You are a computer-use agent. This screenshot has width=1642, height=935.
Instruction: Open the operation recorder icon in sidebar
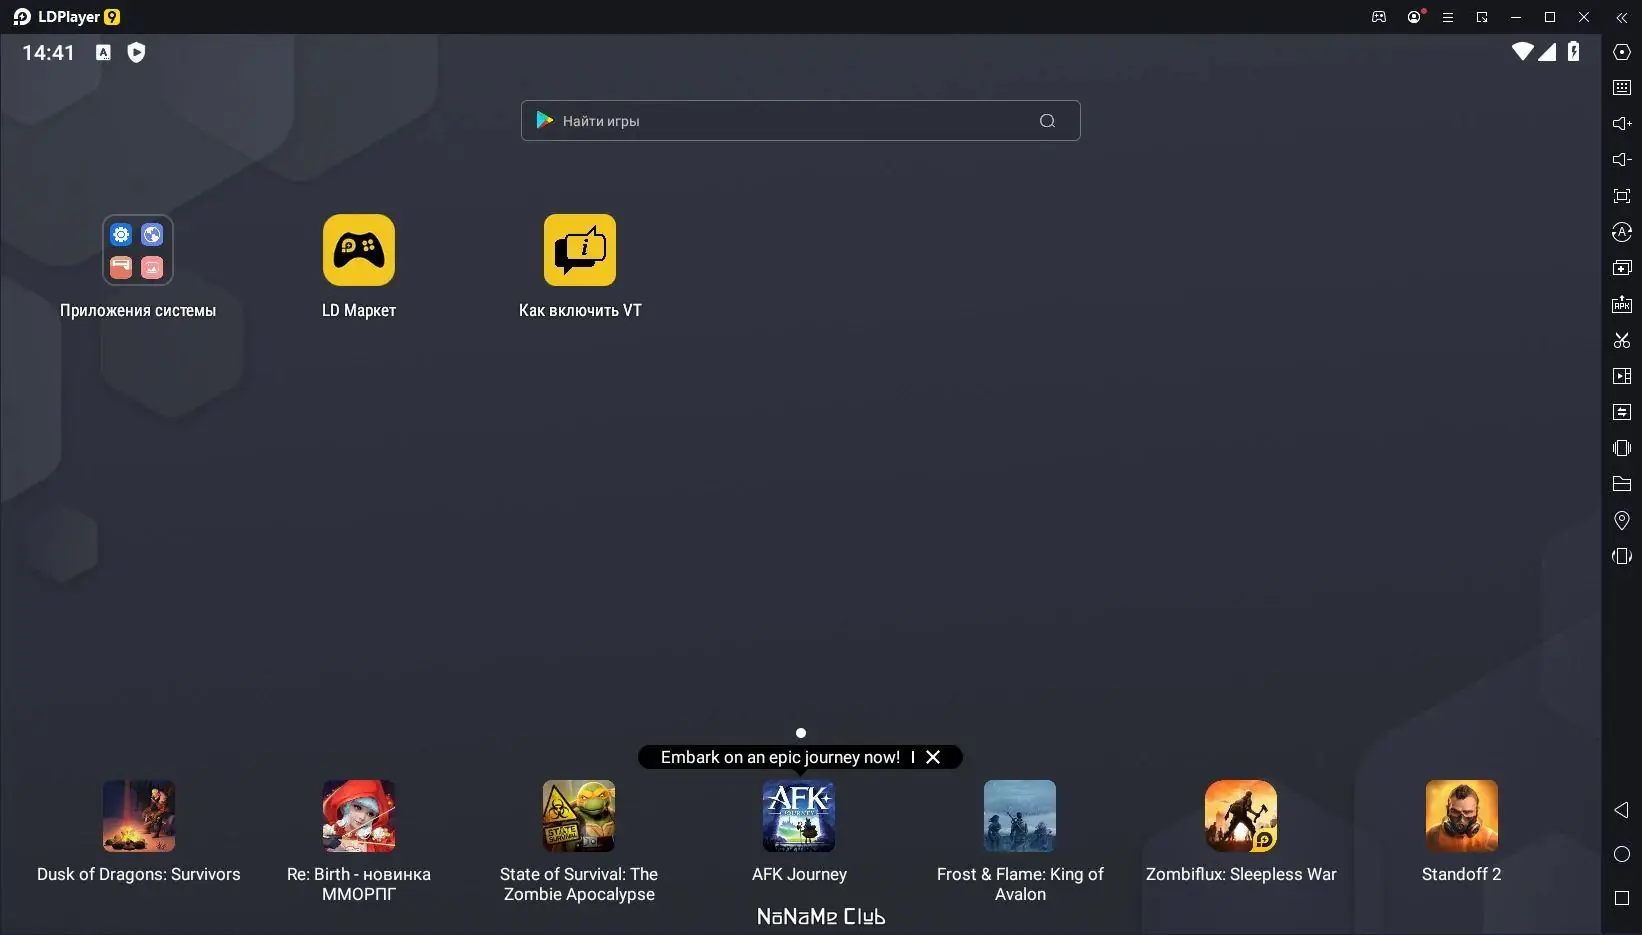tap(1622, 232)
